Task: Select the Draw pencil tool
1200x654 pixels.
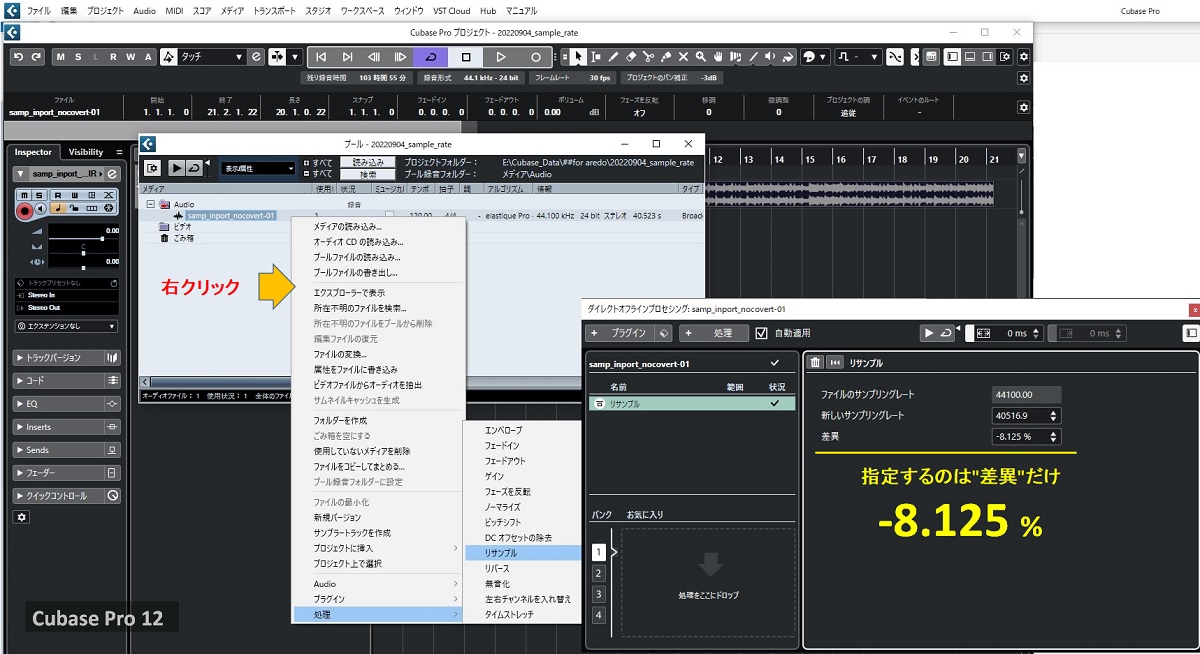Action: pyautogui.click(x=613, y=57)
